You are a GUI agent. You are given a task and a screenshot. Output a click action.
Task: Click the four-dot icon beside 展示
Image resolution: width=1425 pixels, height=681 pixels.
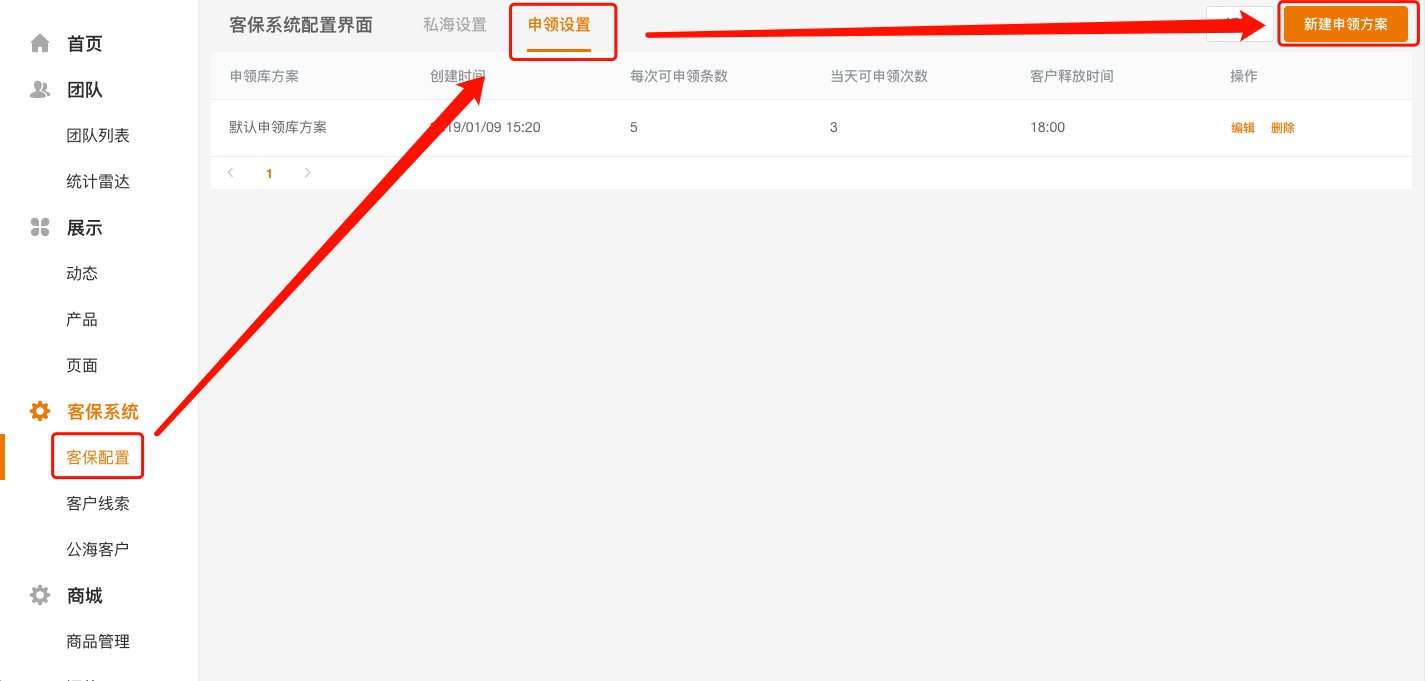coord(40,227)
